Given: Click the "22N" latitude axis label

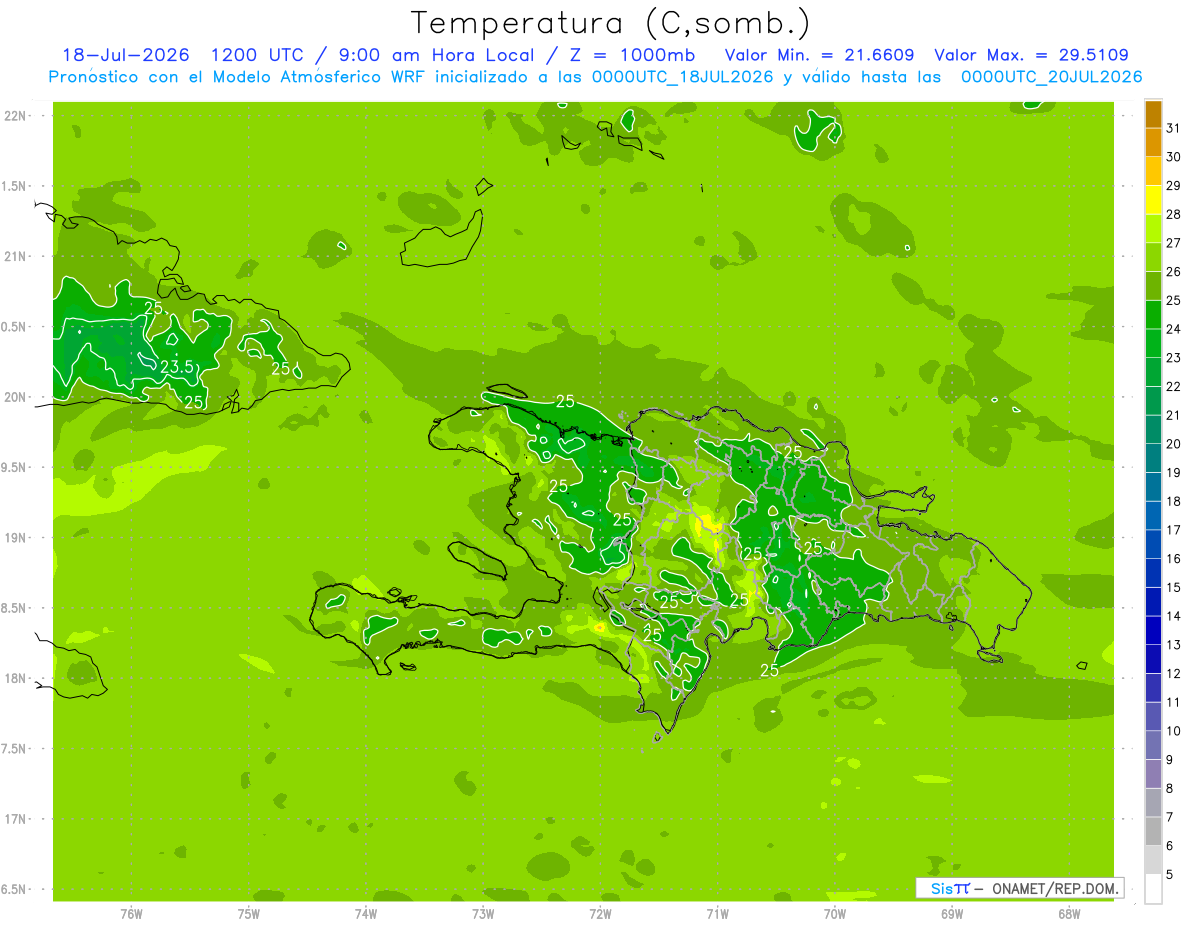Looking at the screenshot, I should tap(16, 115).
